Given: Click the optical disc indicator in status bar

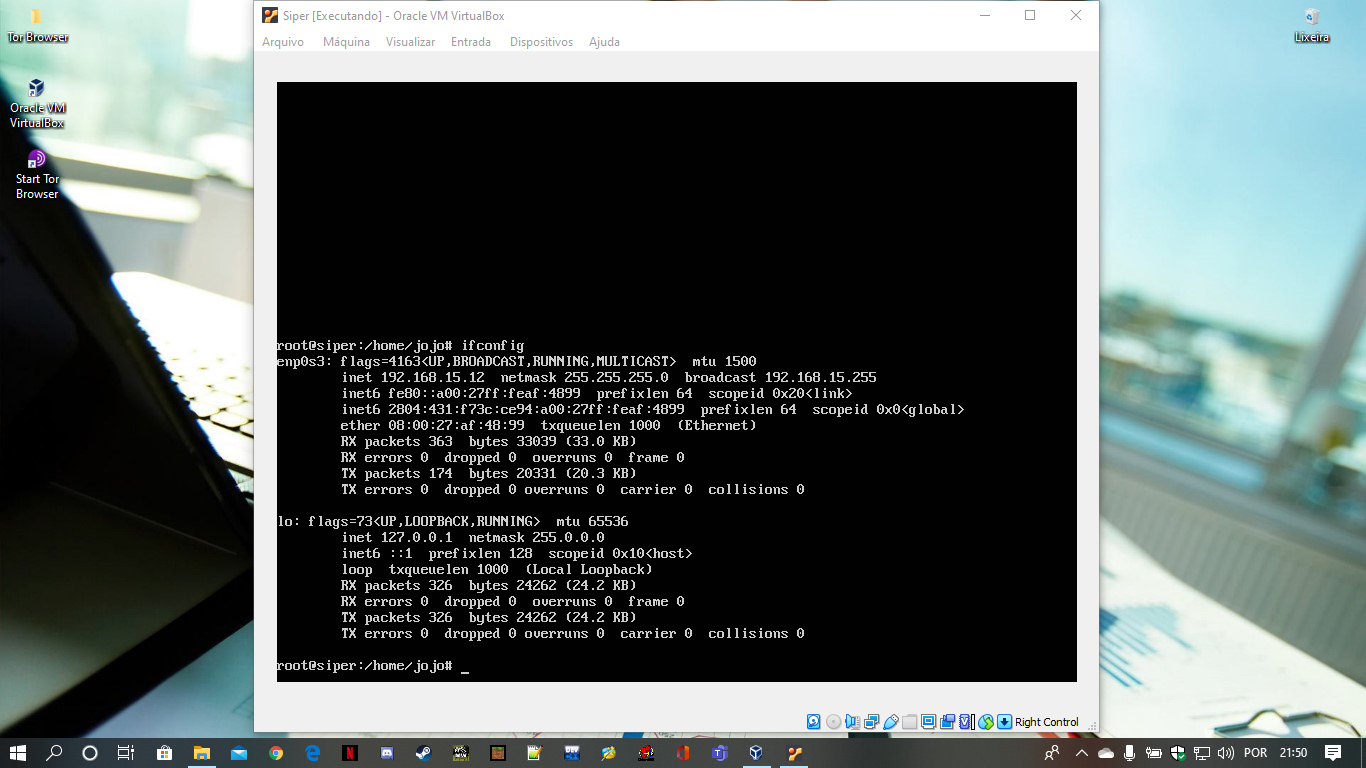Looking at the screenshot, I should point(833,722).
